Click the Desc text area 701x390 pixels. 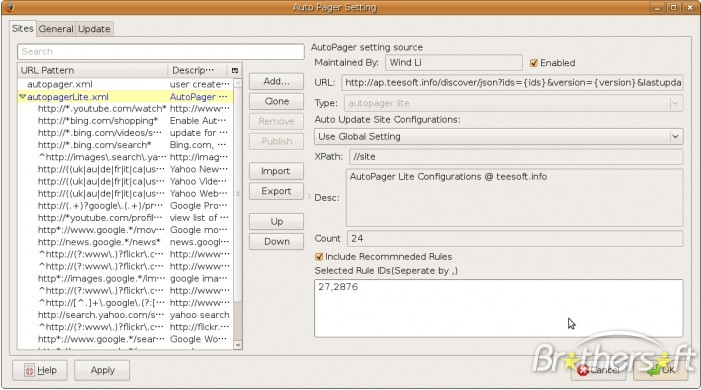tap(515, 198)
